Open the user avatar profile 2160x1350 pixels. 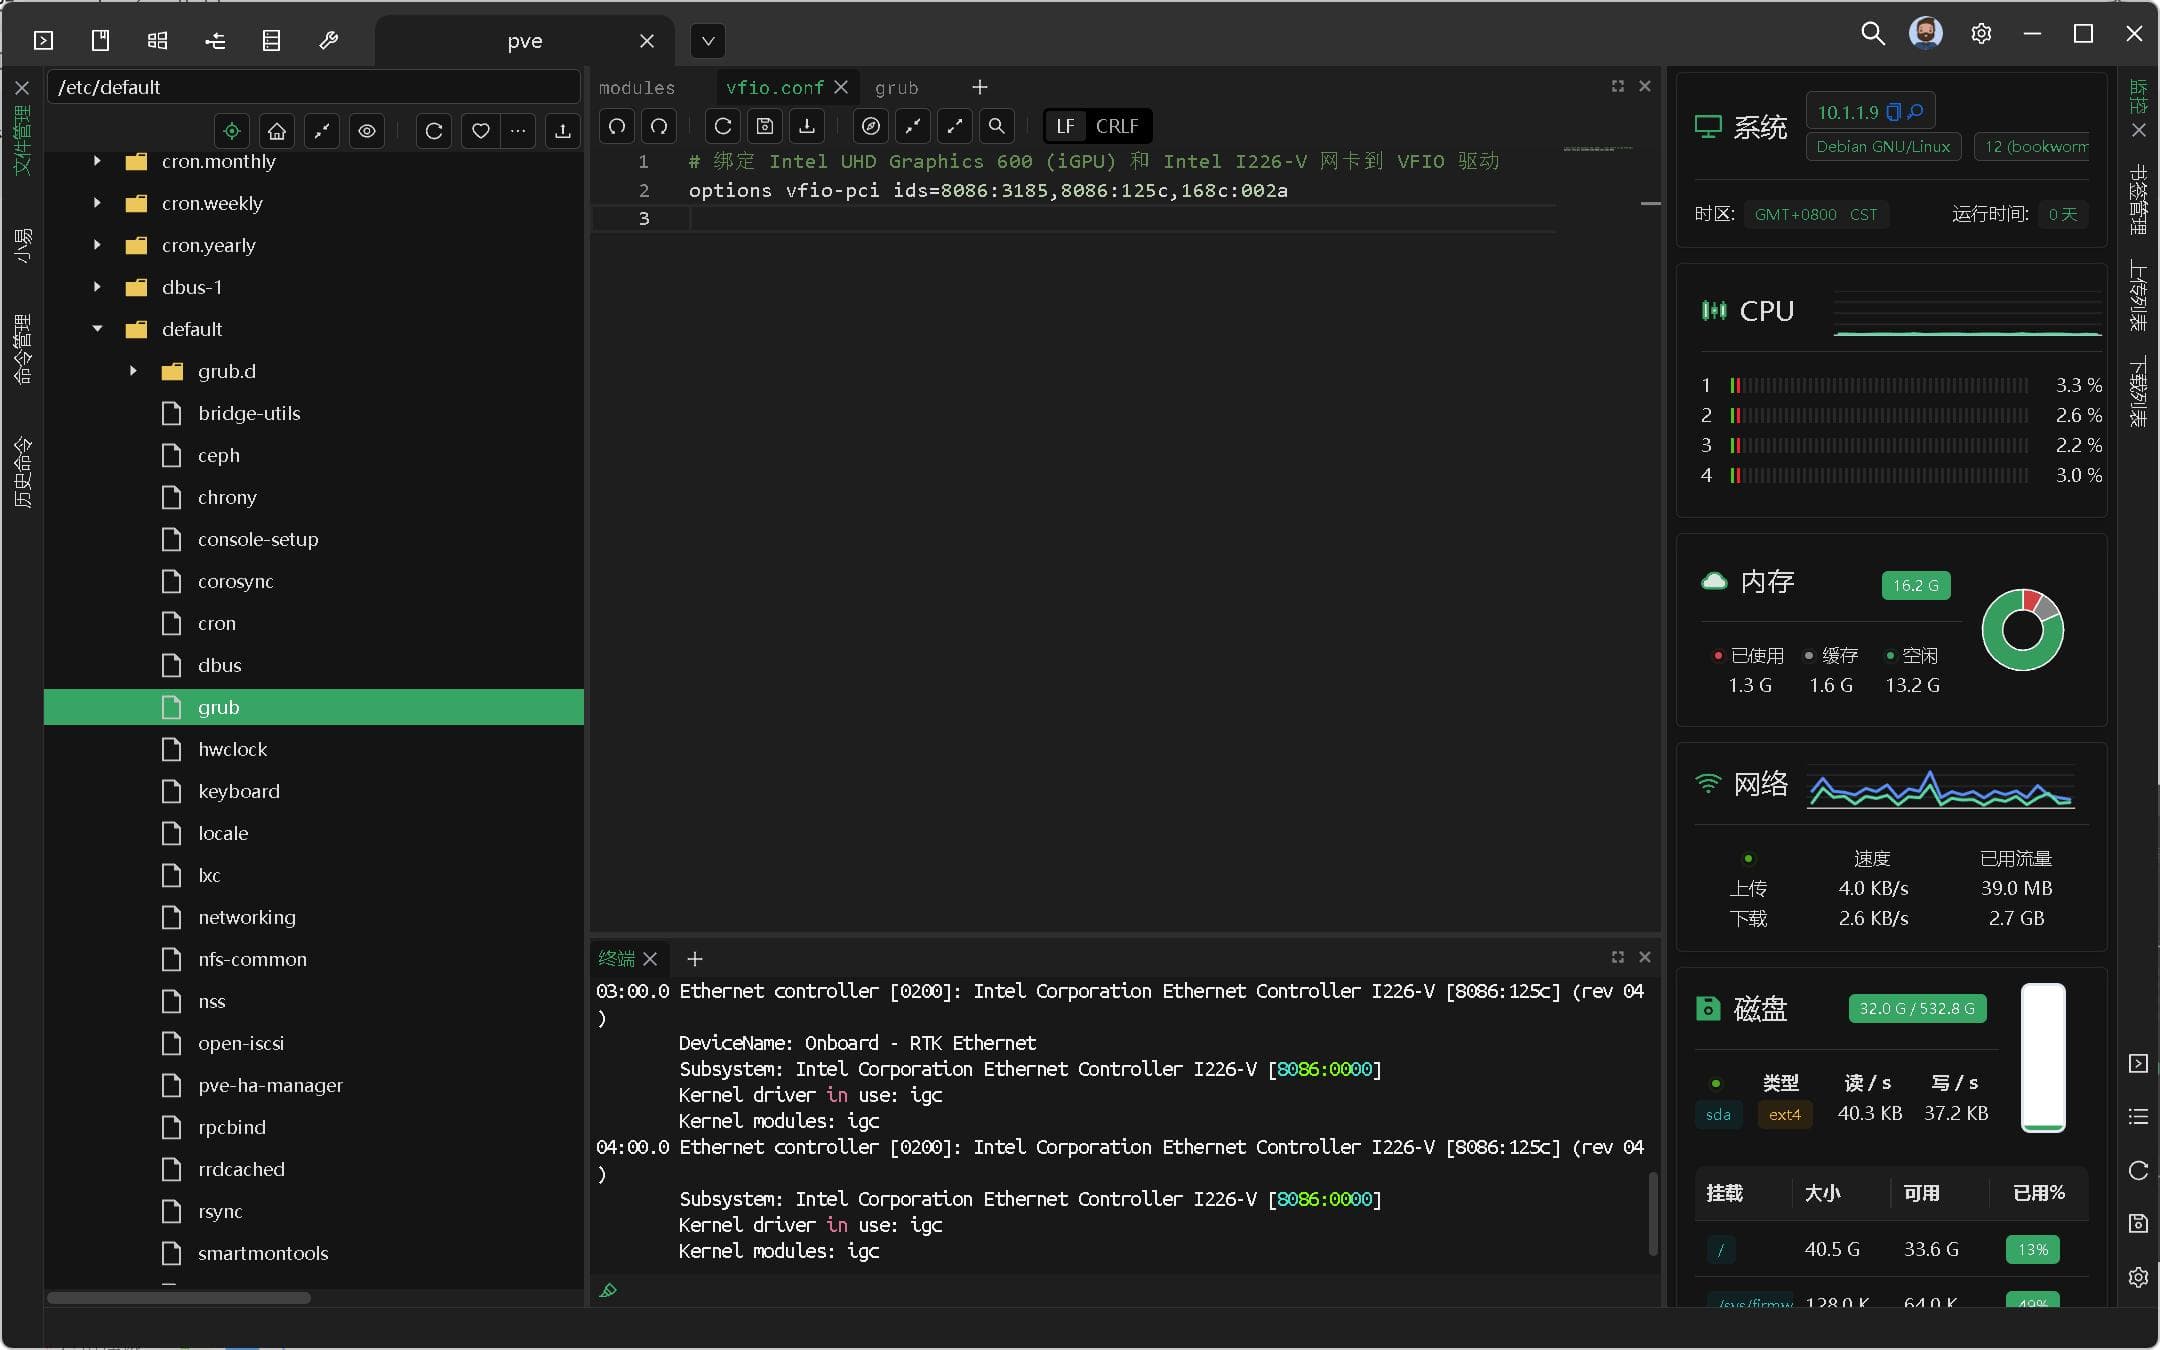click(1925, 33)
